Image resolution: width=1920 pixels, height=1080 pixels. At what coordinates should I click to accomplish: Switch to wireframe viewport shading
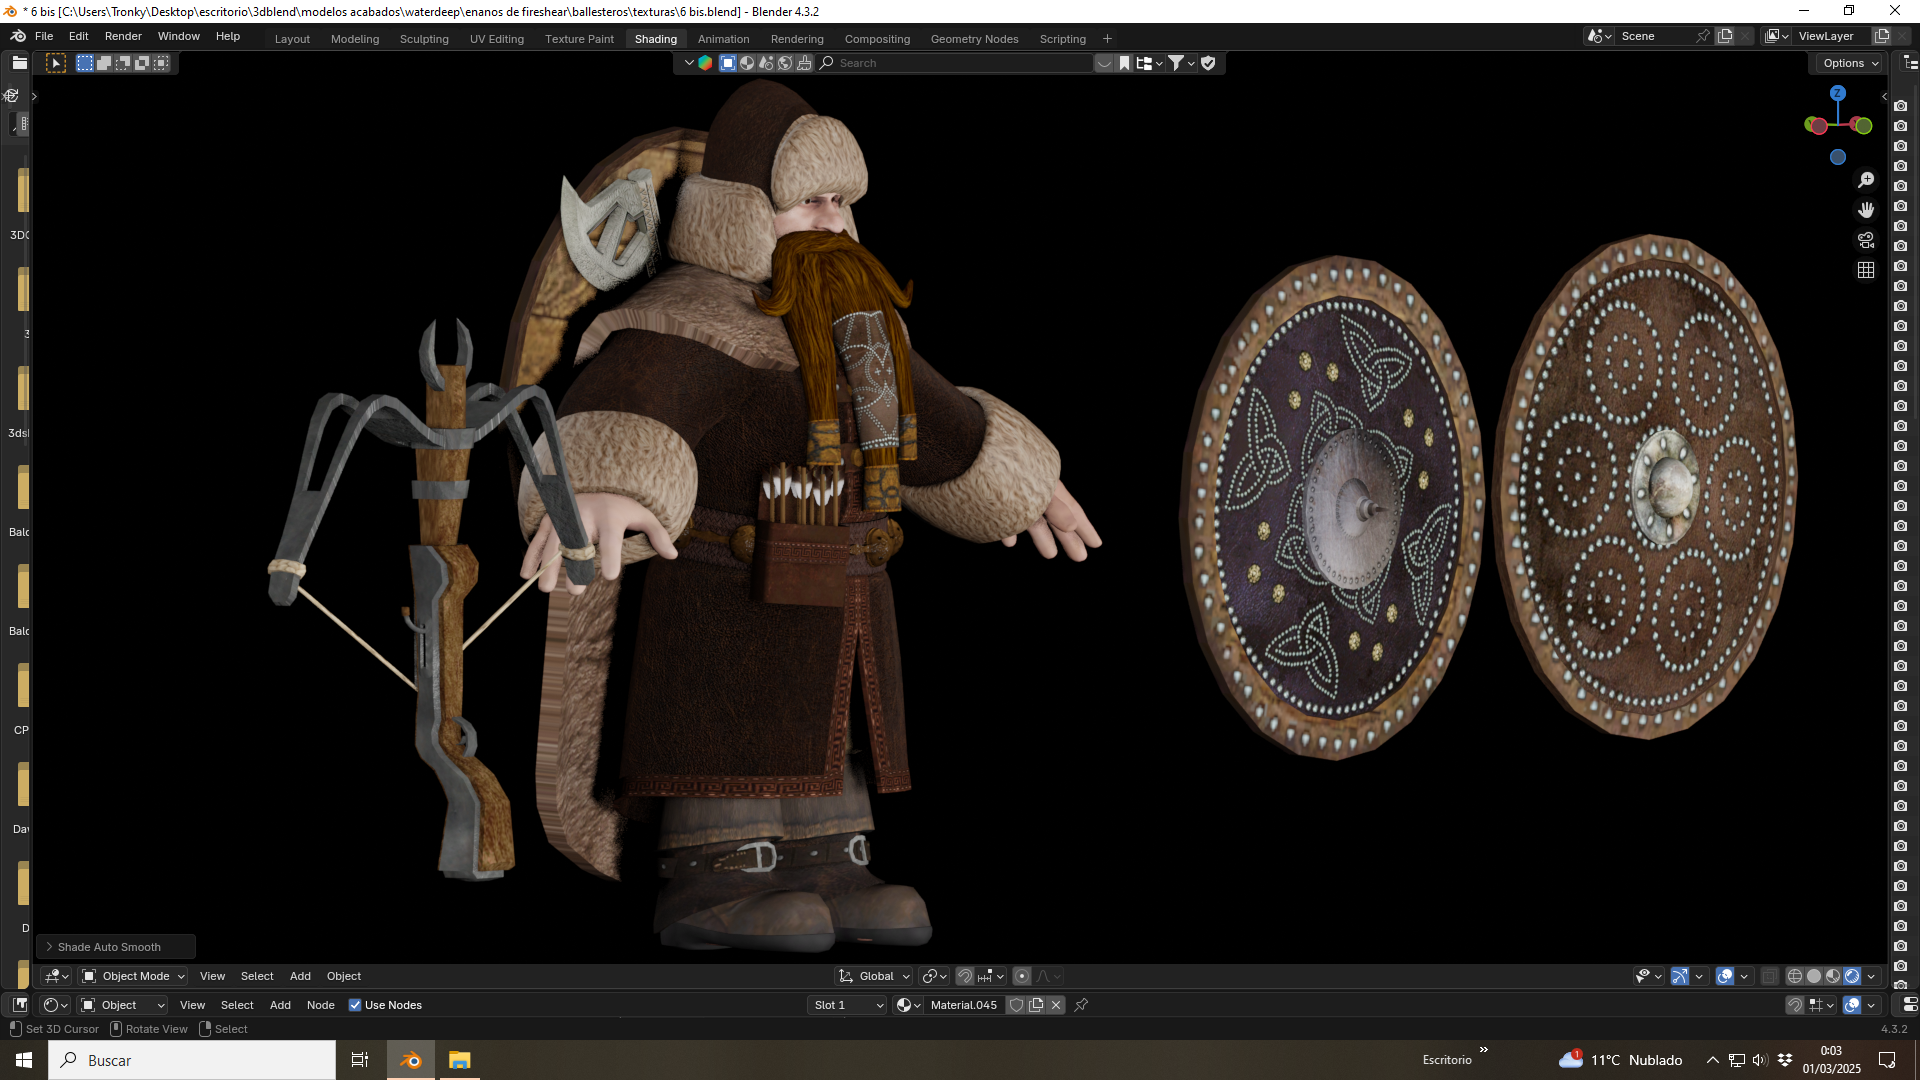click(x=1795, y=976)
